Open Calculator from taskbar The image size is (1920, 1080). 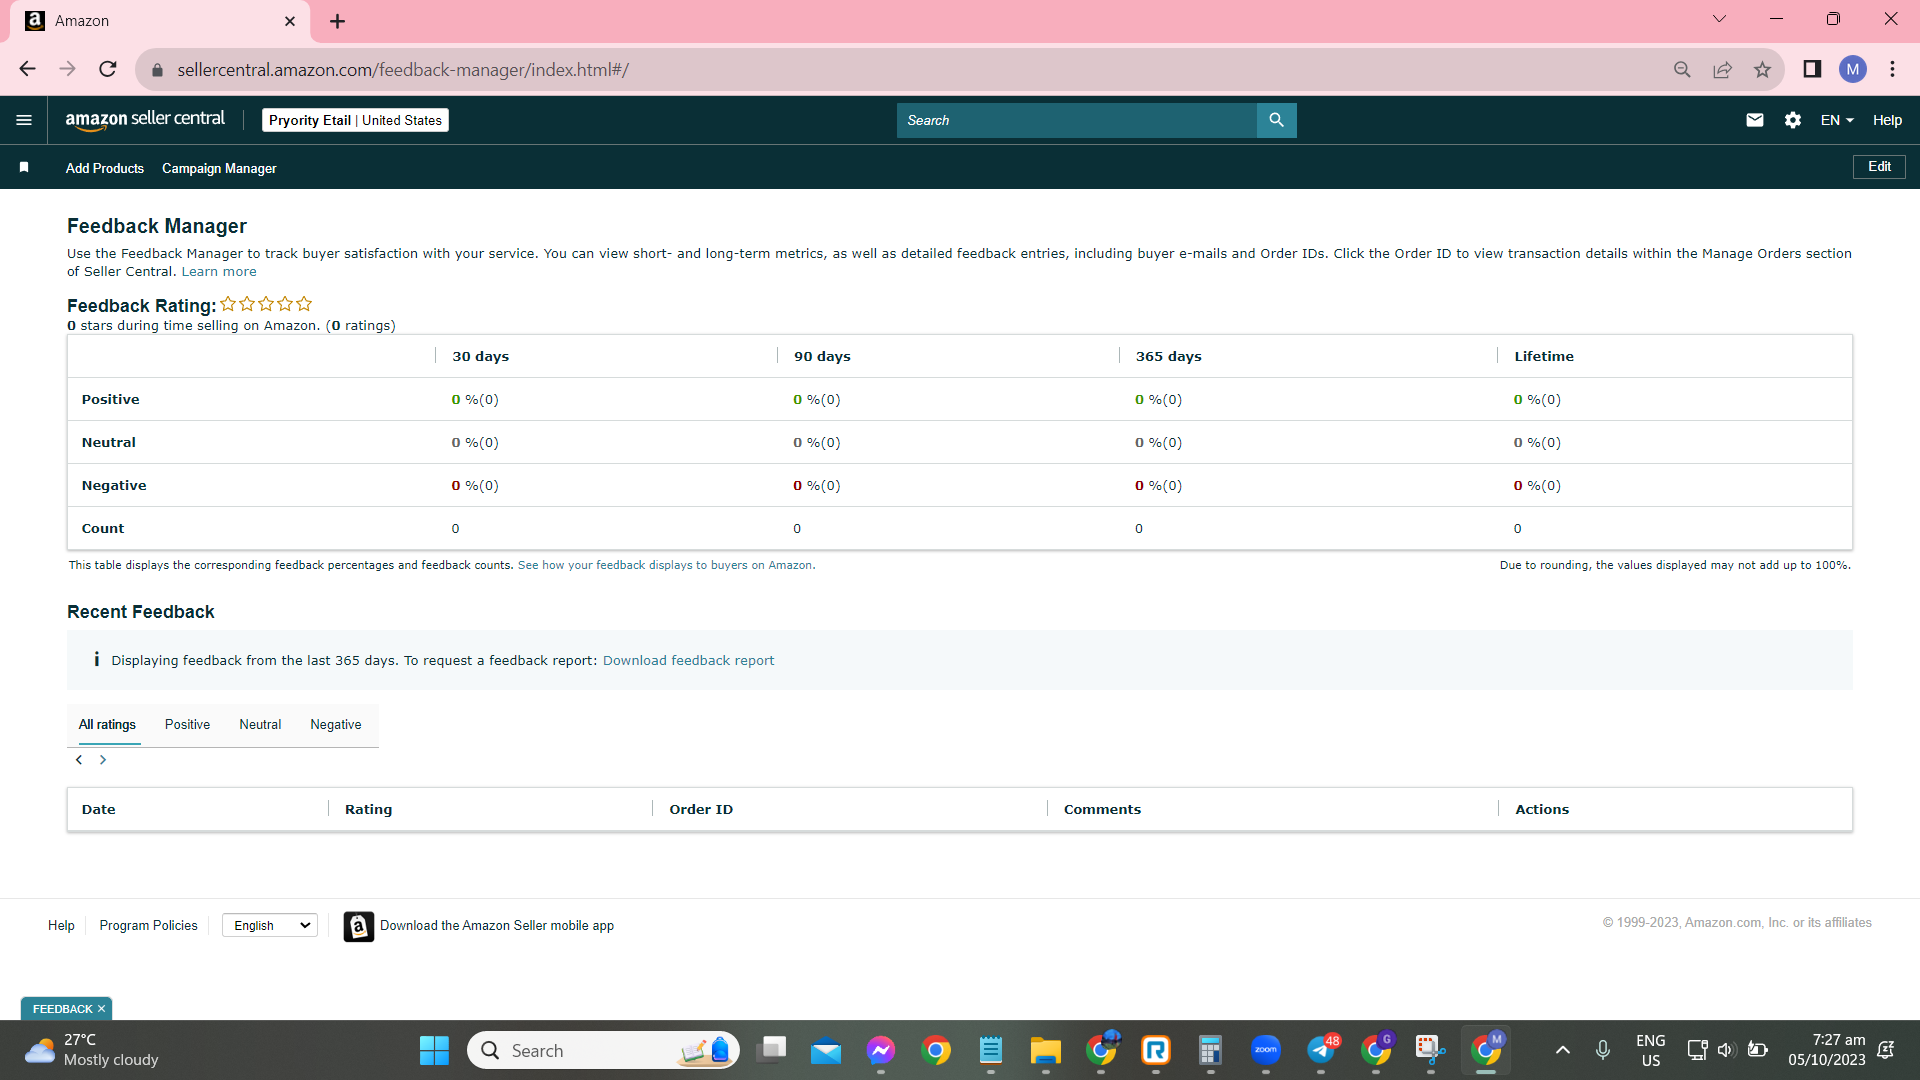(x=1210, y=1050)
